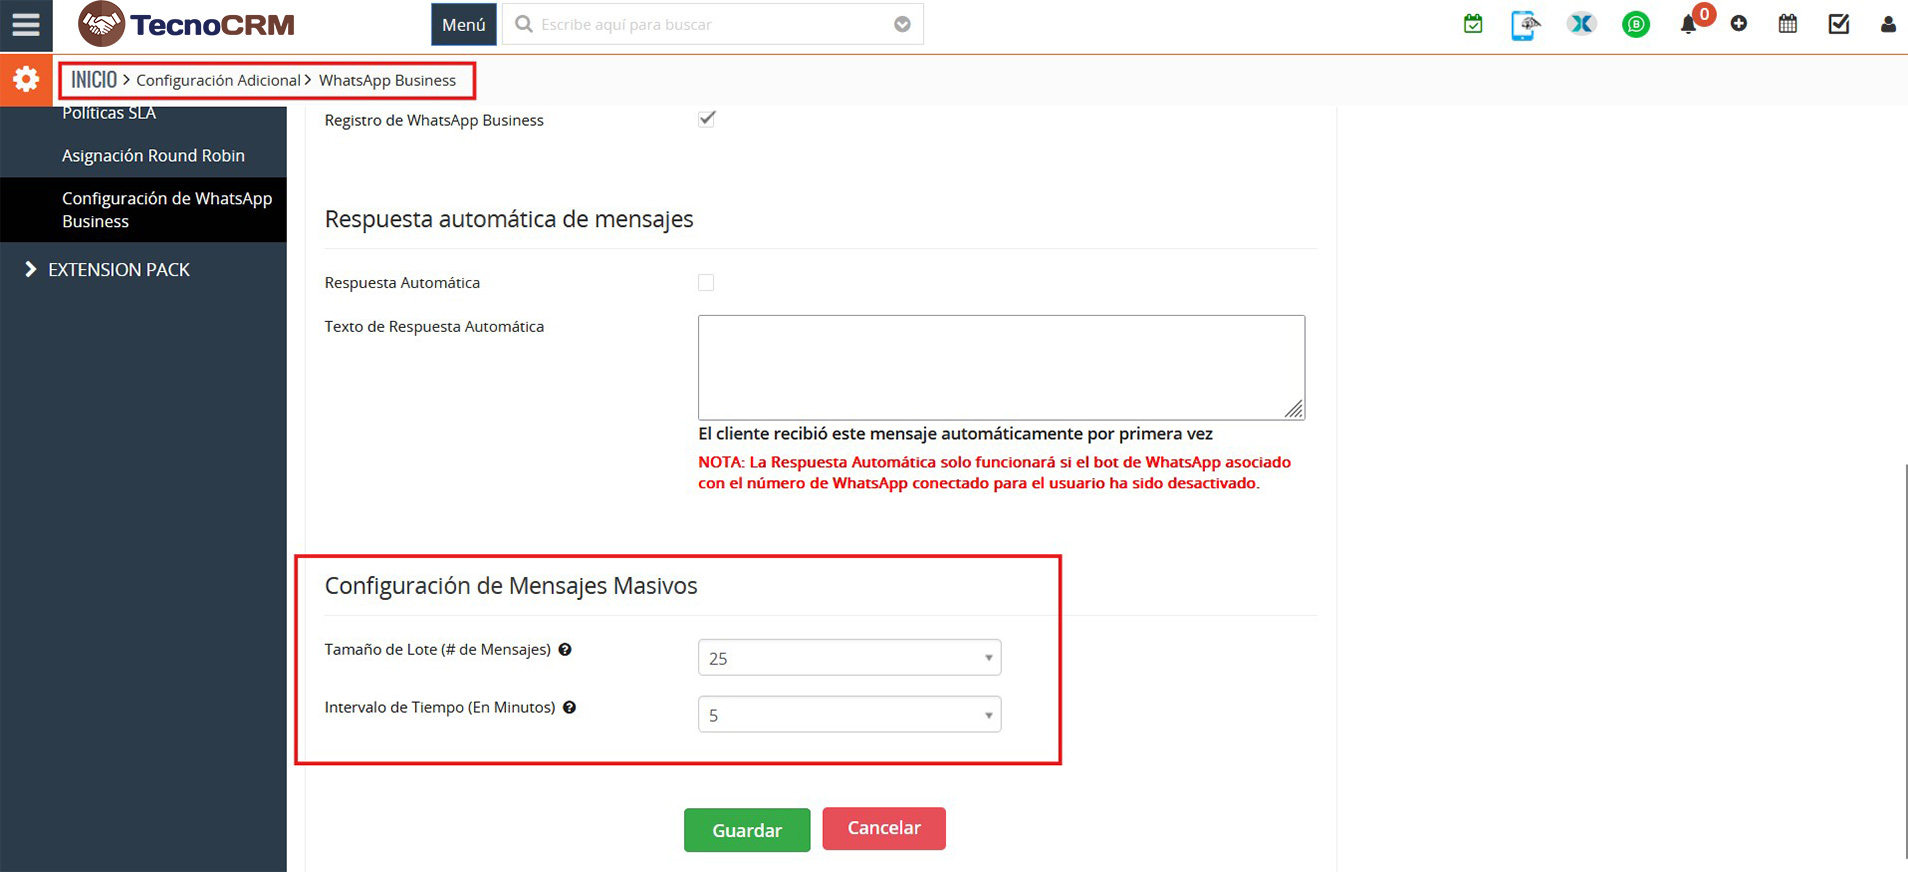Click the Texto de Respuesta Automática textarea
The width and height of the screenshot is (1908, 872).
point(1000,367)
